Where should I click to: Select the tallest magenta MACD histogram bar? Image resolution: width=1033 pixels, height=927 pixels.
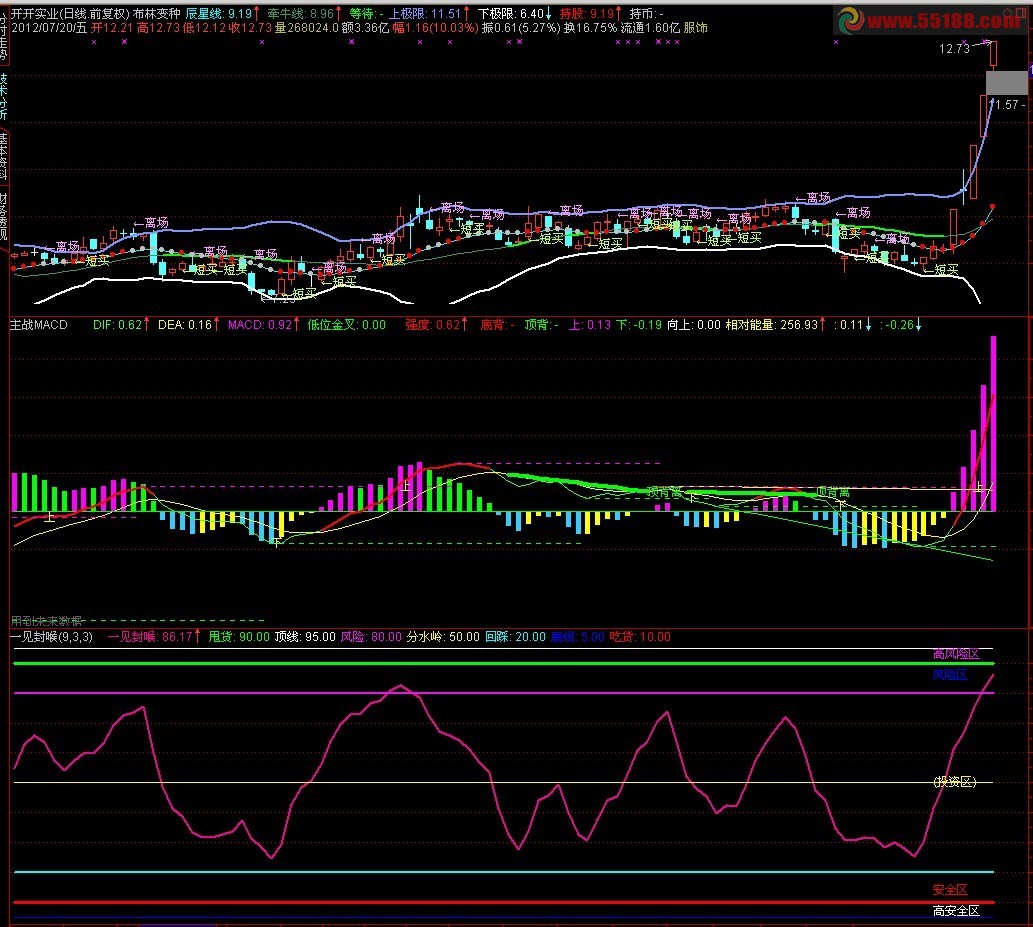[993, 424]
